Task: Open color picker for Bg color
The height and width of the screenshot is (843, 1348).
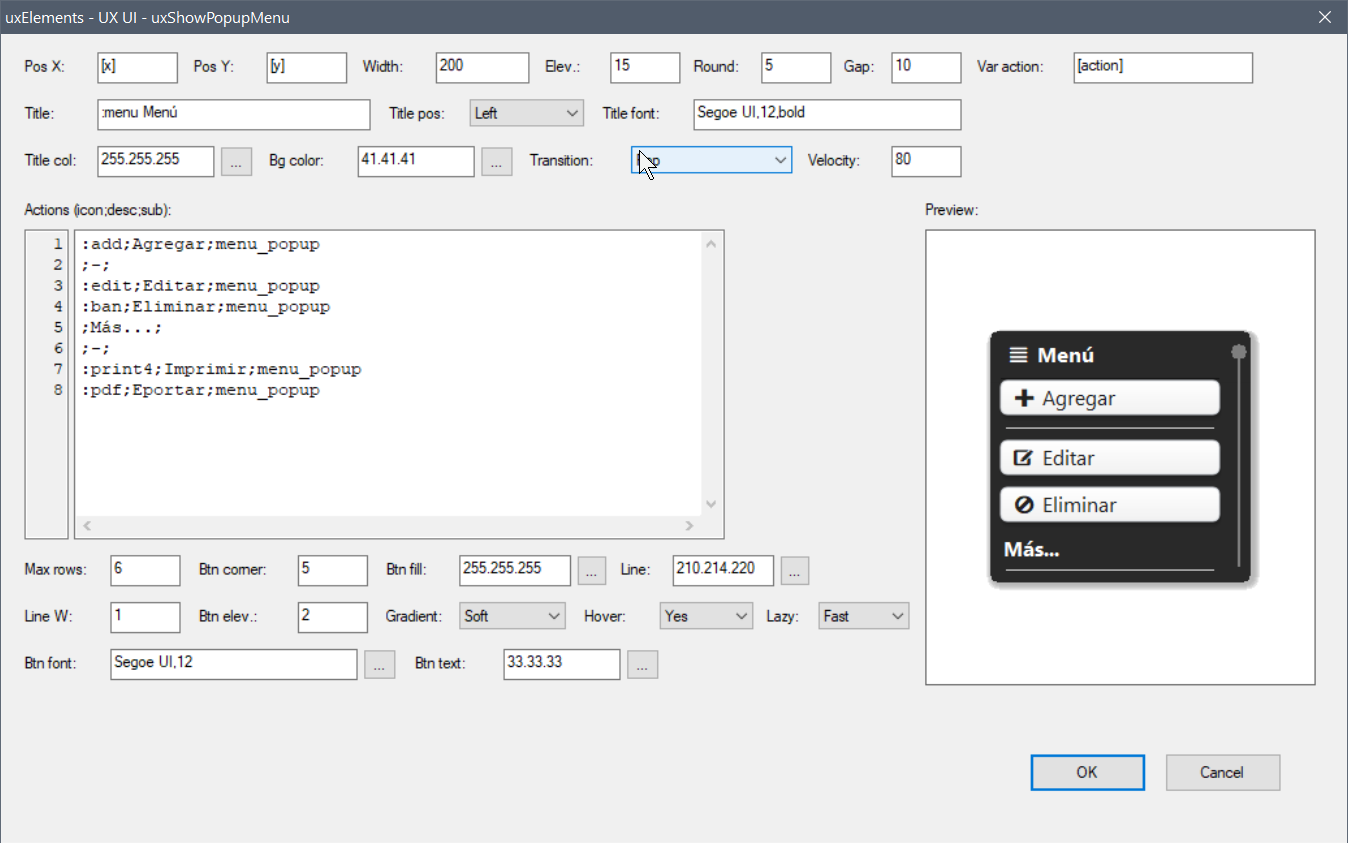Action: [x=497, y=161]
